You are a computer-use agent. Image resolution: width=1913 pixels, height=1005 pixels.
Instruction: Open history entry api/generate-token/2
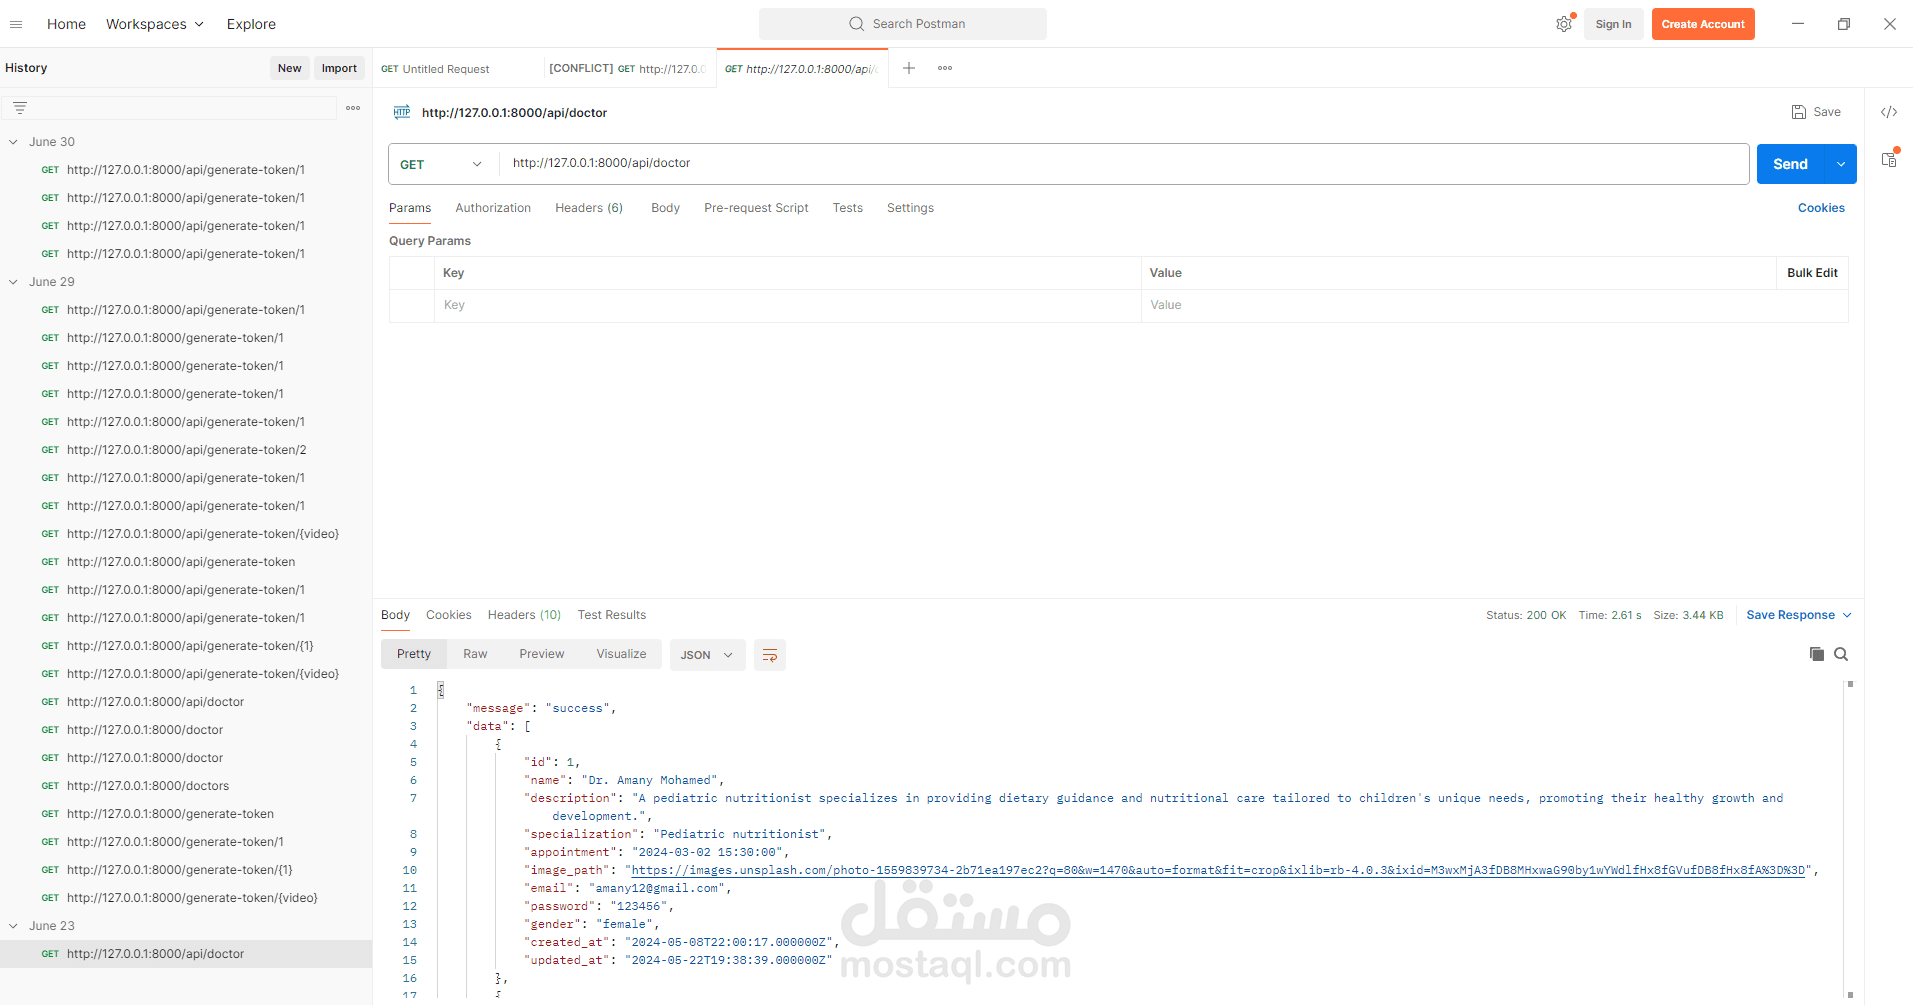pos(187,450)
